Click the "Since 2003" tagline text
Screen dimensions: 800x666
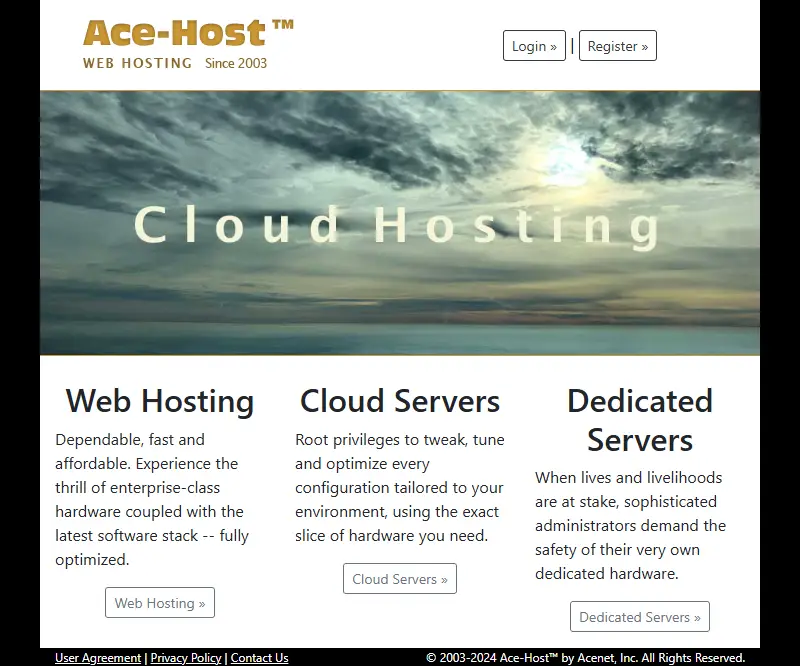pos(236,63)
